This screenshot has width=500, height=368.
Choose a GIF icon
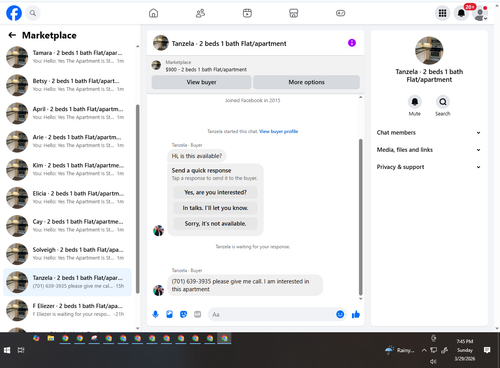click(x=198, y=314)
